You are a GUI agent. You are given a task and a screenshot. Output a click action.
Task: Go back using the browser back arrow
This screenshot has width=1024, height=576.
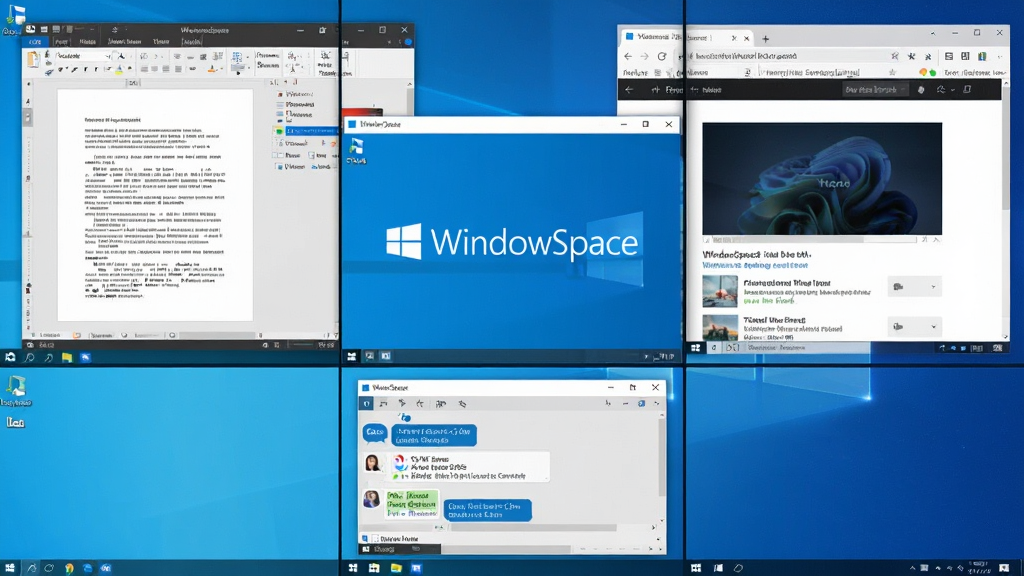pos(628,56)
